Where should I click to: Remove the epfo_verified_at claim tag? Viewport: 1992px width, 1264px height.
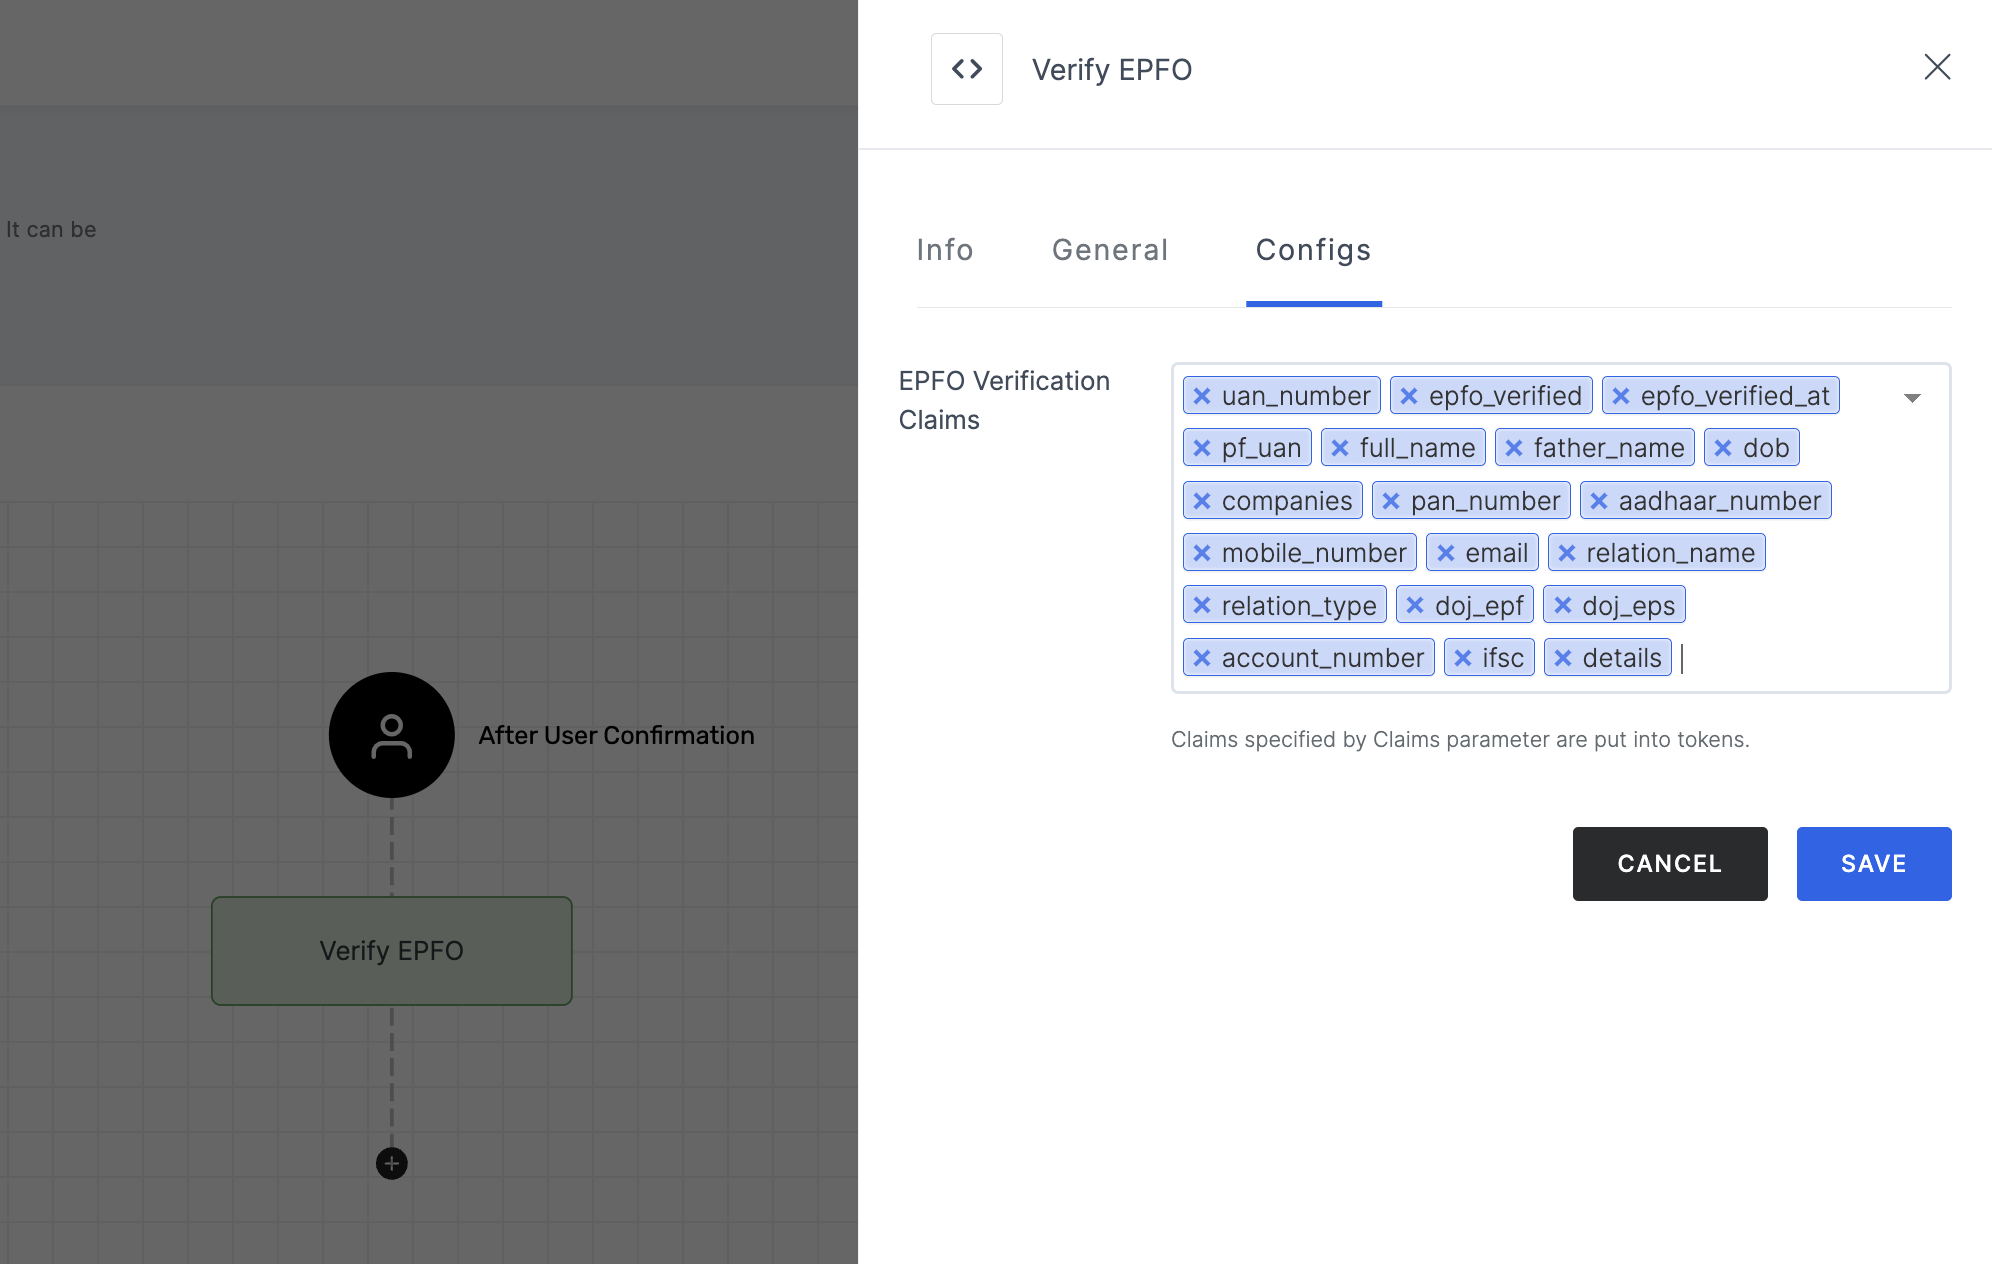1621,396
